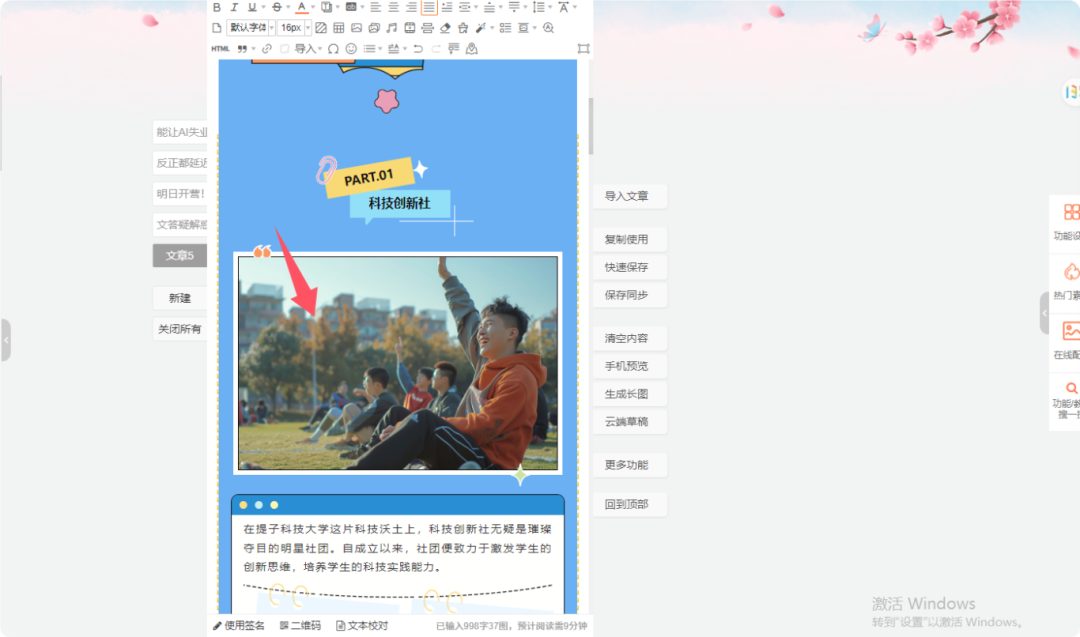Open the 反正都延迟 article tab
Viewport: 1080px width, 637px height.
[180, 163]
